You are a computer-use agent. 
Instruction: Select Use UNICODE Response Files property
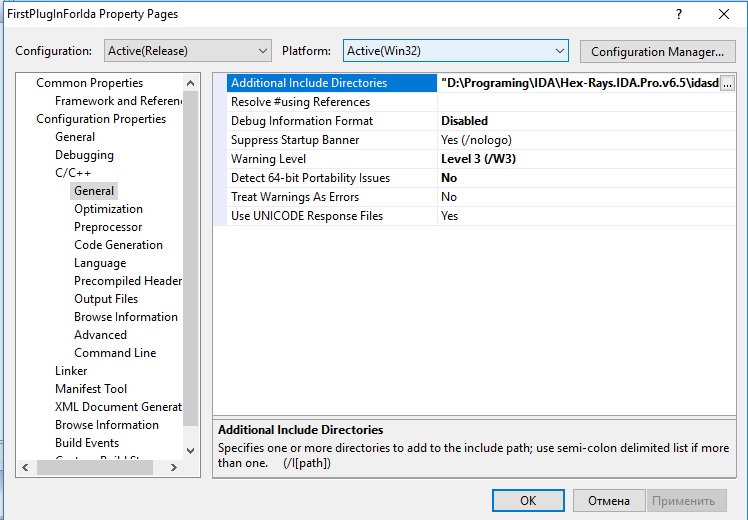332,216
